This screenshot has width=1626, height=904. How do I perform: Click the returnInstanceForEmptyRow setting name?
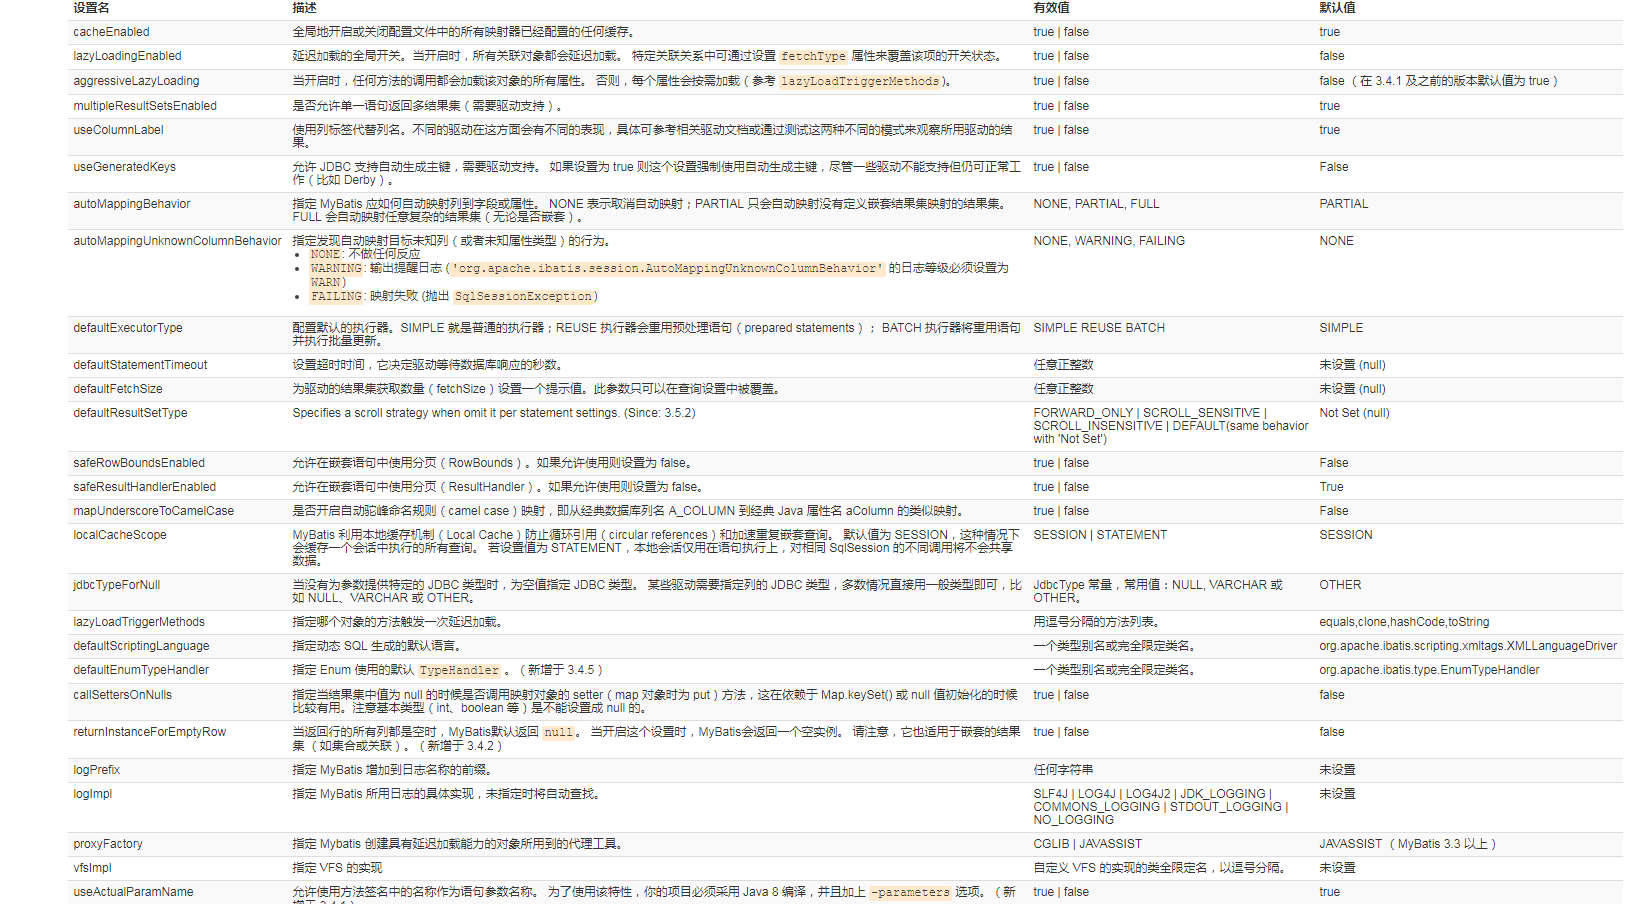(x=150, y=732)
